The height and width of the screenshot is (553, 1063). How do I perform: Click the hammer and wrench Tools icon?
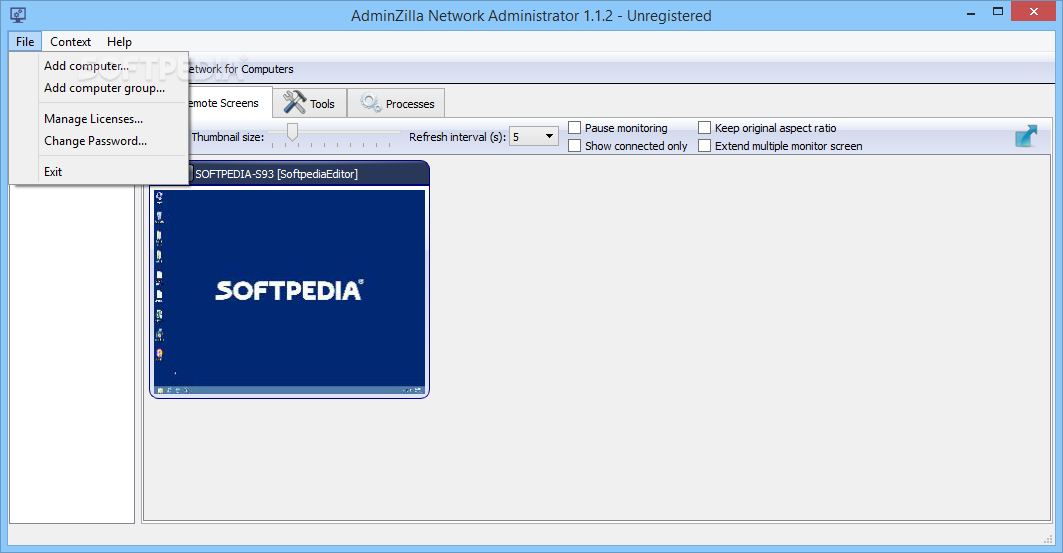(294, 102)
